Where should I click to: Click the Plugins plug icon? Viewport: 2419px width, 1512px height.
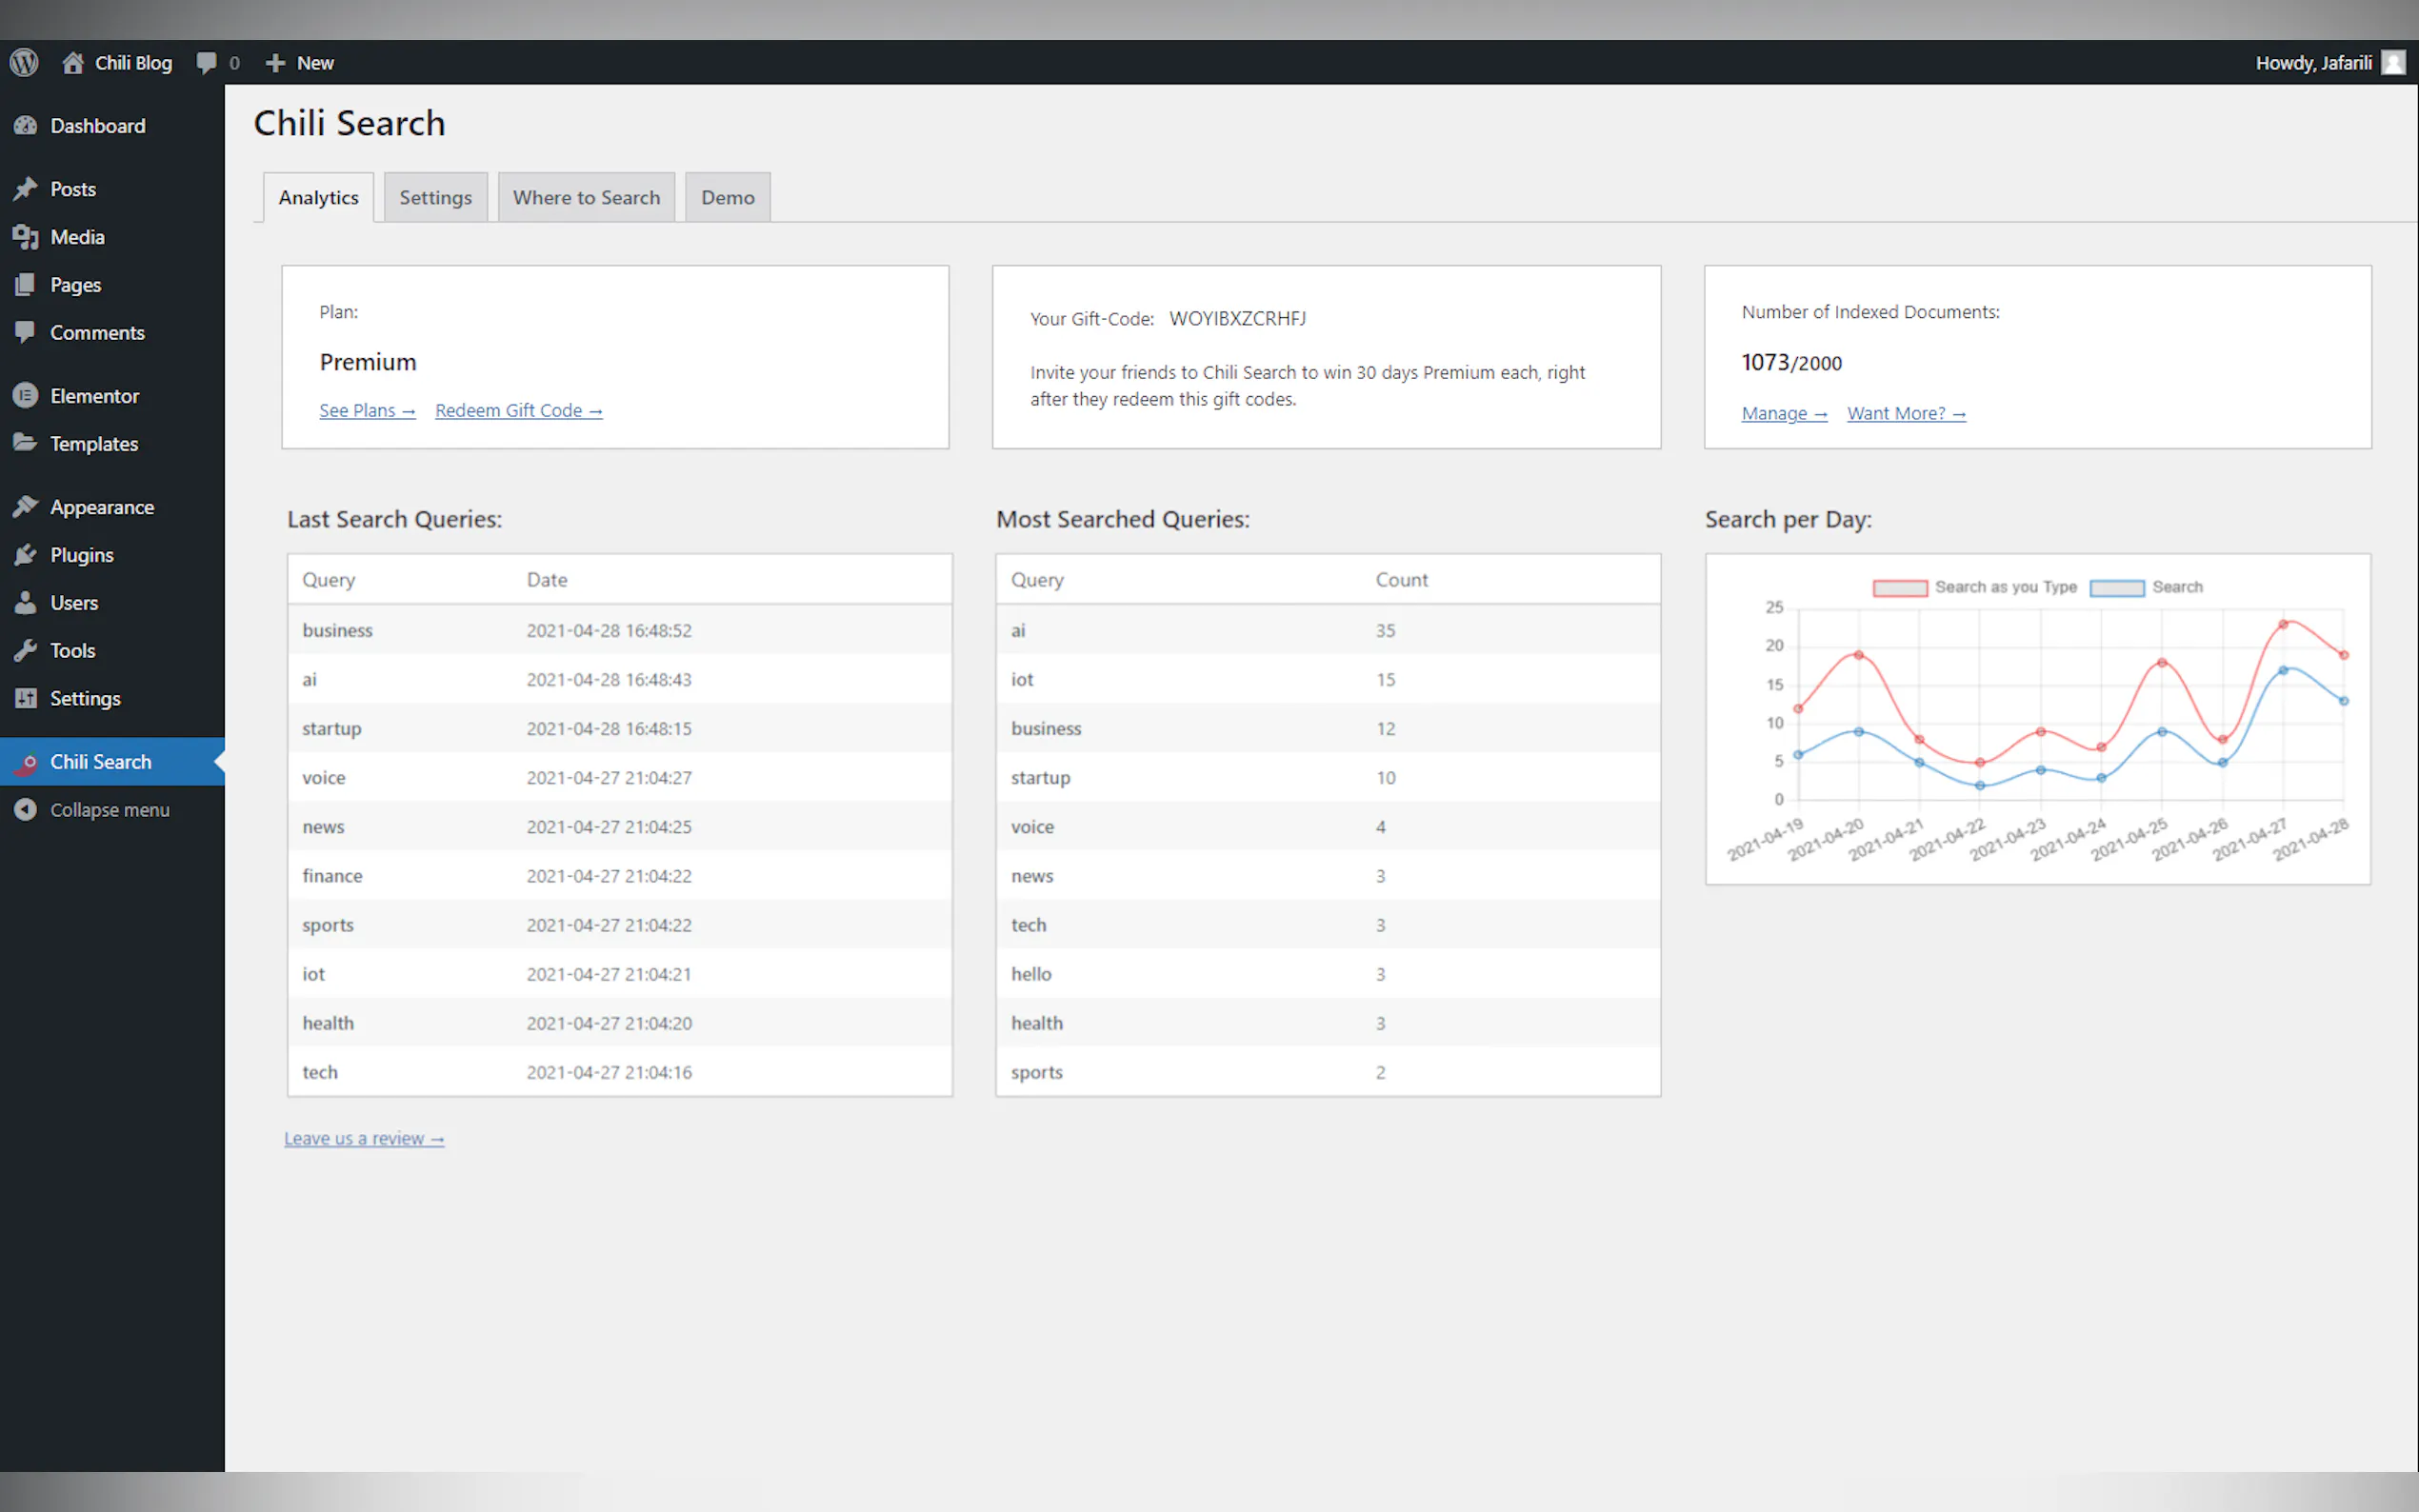(26, 555)
